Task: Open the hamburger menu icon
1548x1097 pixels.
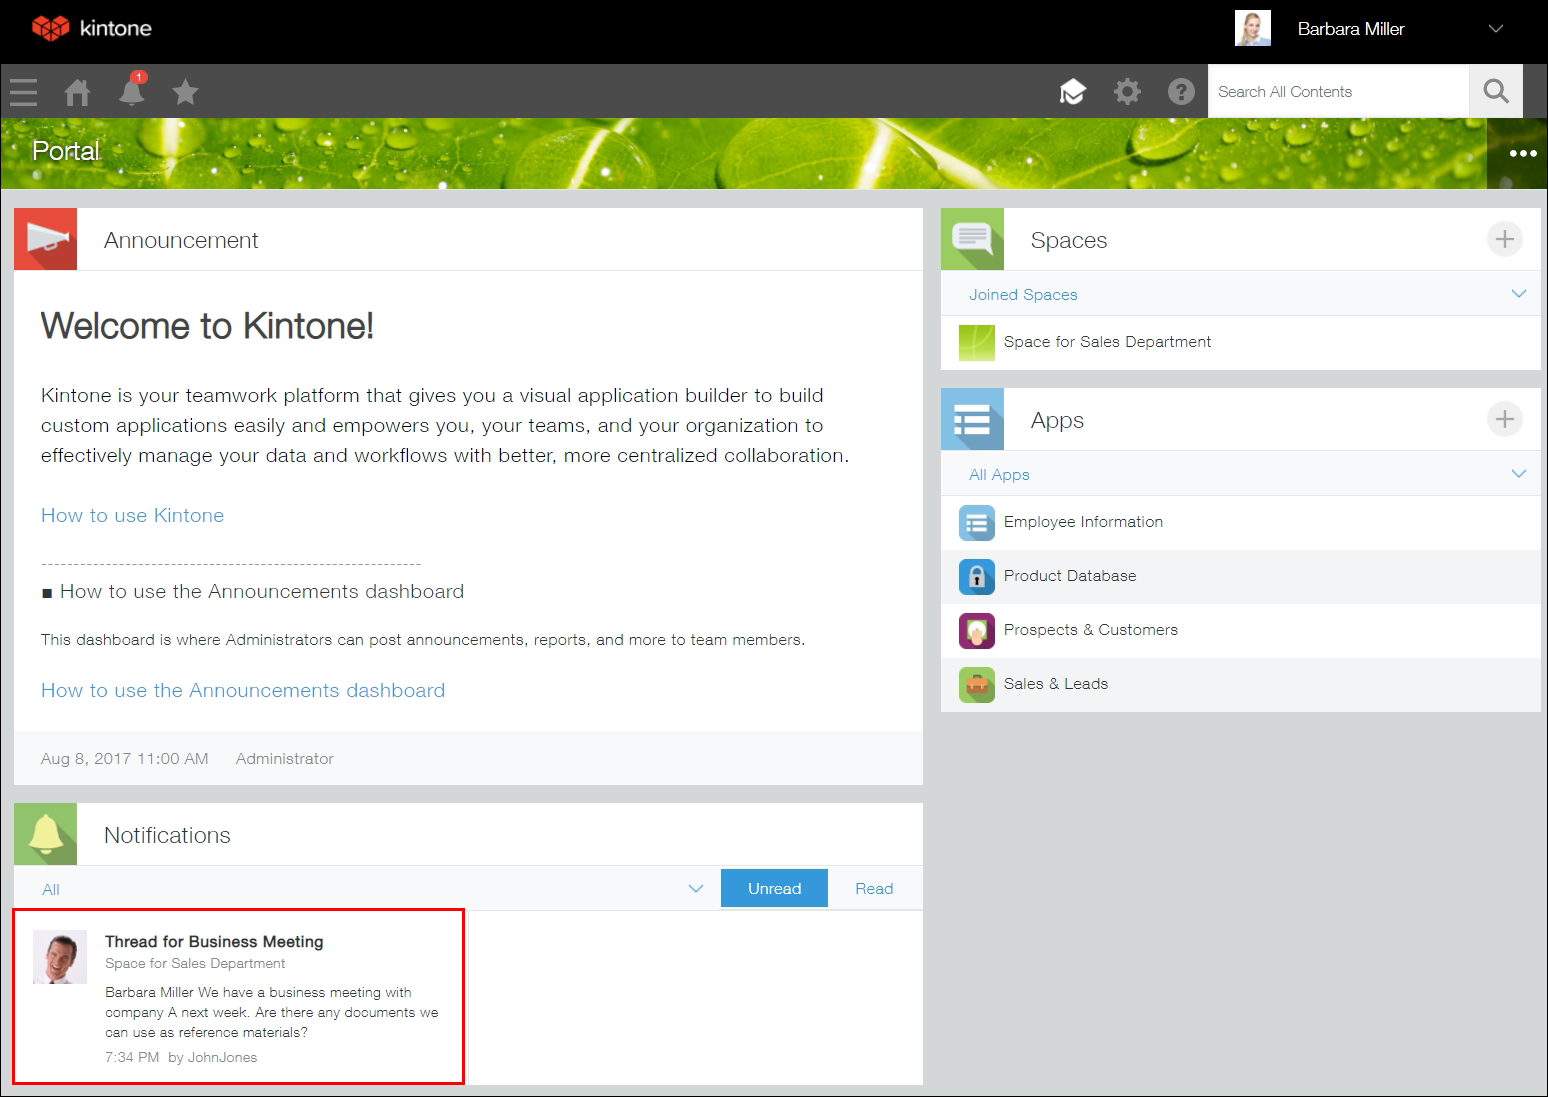Action: click(x=23, y=91)
